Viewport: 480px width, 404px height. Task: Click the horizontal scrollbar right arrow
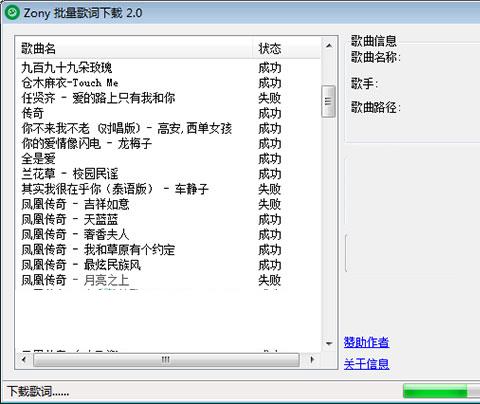312,360
